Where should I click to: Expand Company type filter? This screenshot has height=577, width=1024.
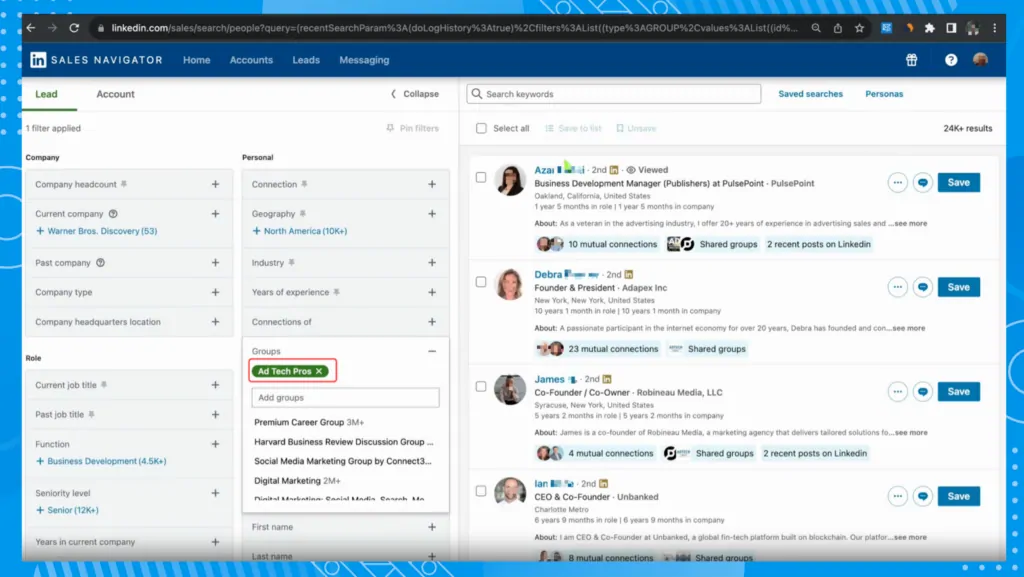tap(216, 292)
